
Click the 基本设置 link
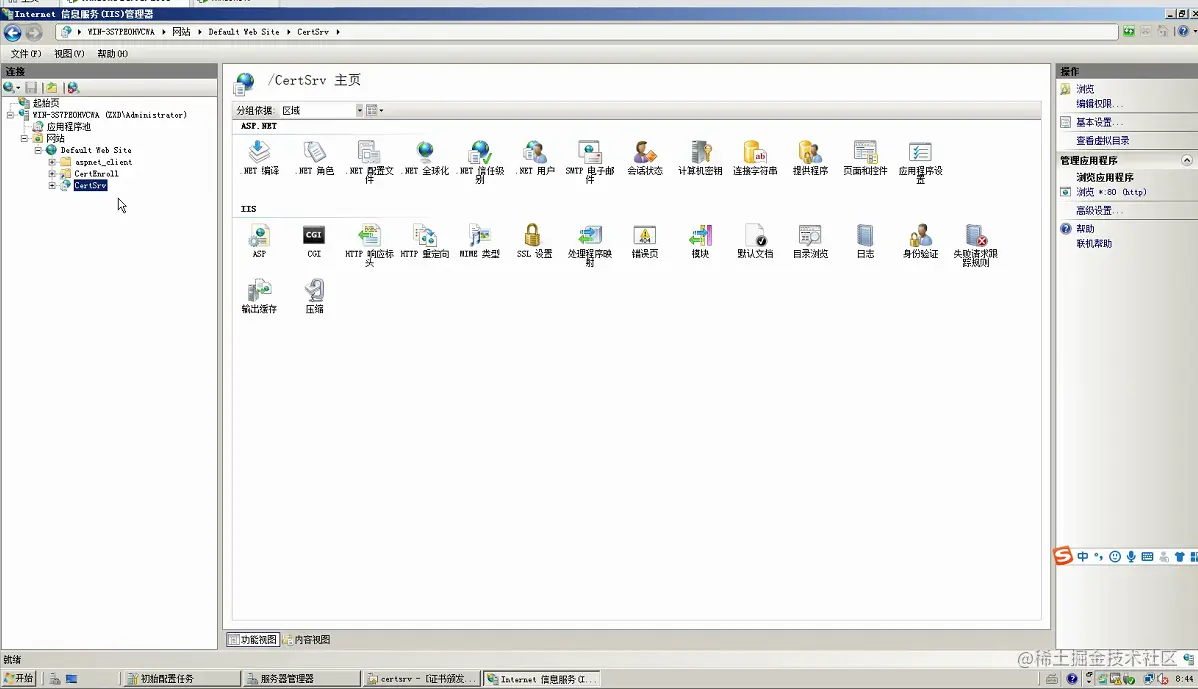pos(1099,122)
